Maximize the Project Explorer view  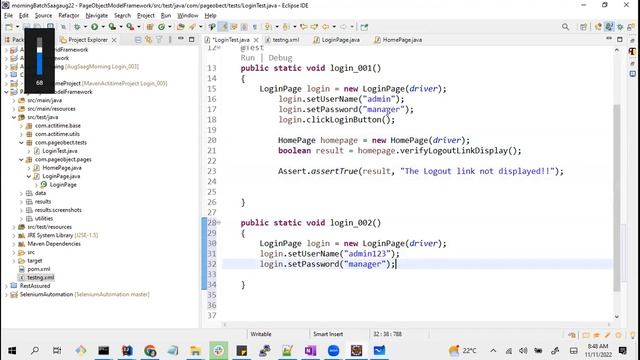[191, 39]
